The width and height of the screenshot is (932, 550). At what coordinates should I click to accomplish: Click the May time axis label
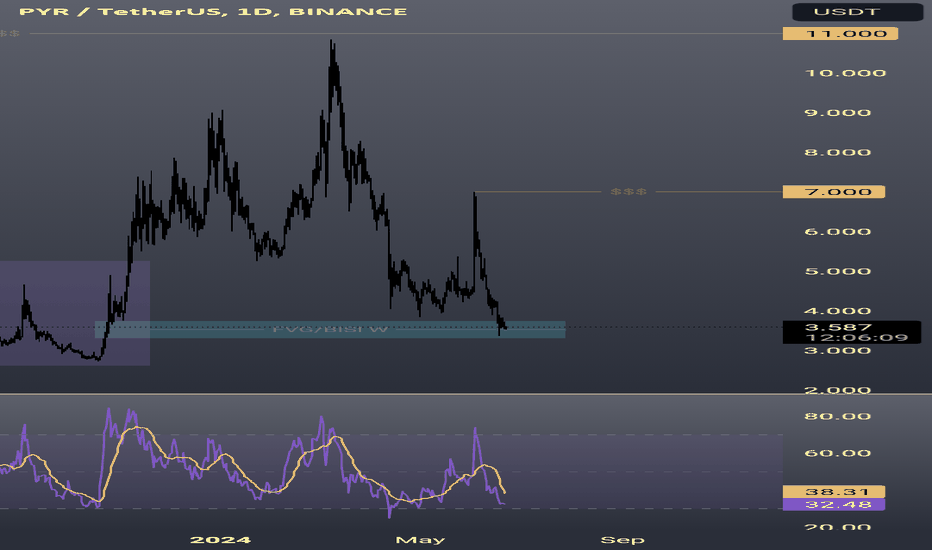(420, 540)
